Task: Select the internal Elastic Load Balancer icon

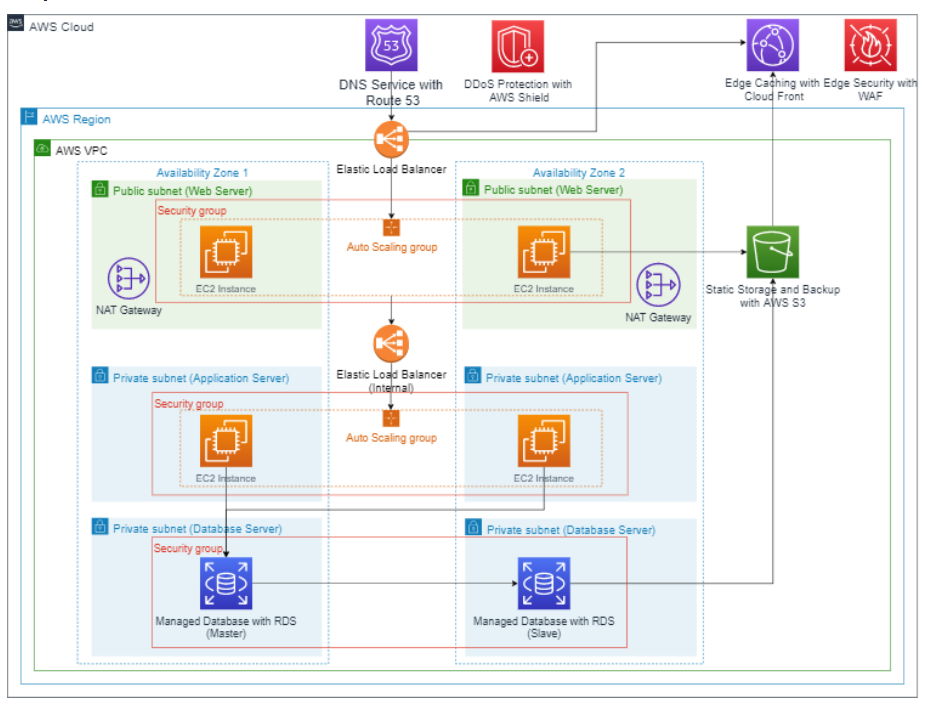Action: point(390,343)
